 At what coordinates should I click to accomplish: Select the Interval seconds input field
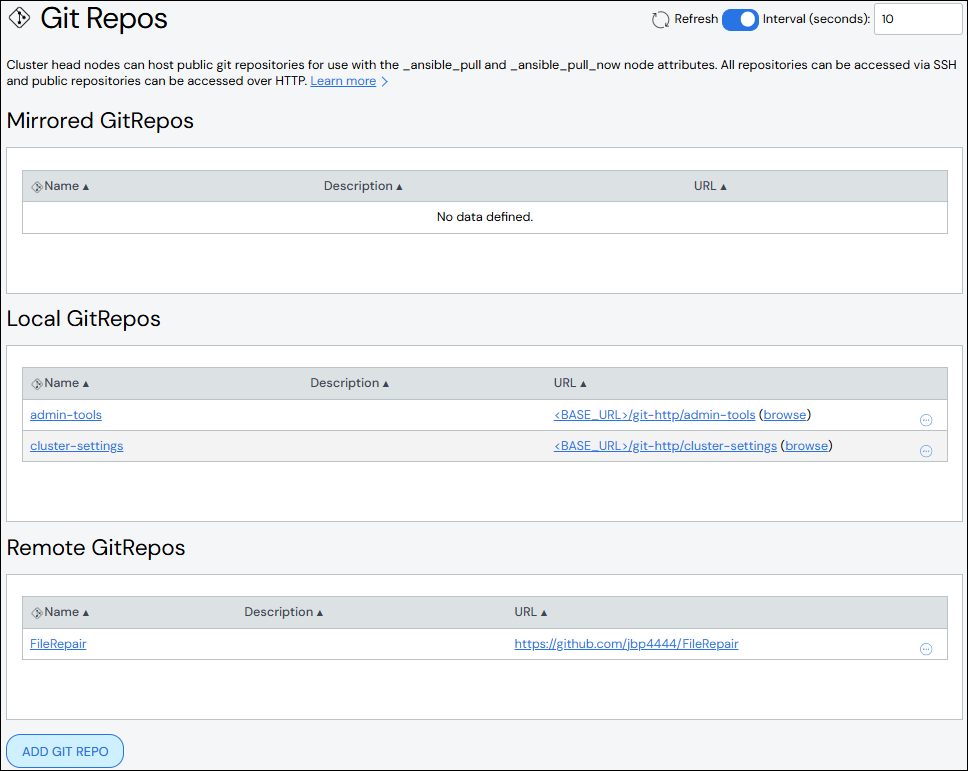click(x=917, y=19)
